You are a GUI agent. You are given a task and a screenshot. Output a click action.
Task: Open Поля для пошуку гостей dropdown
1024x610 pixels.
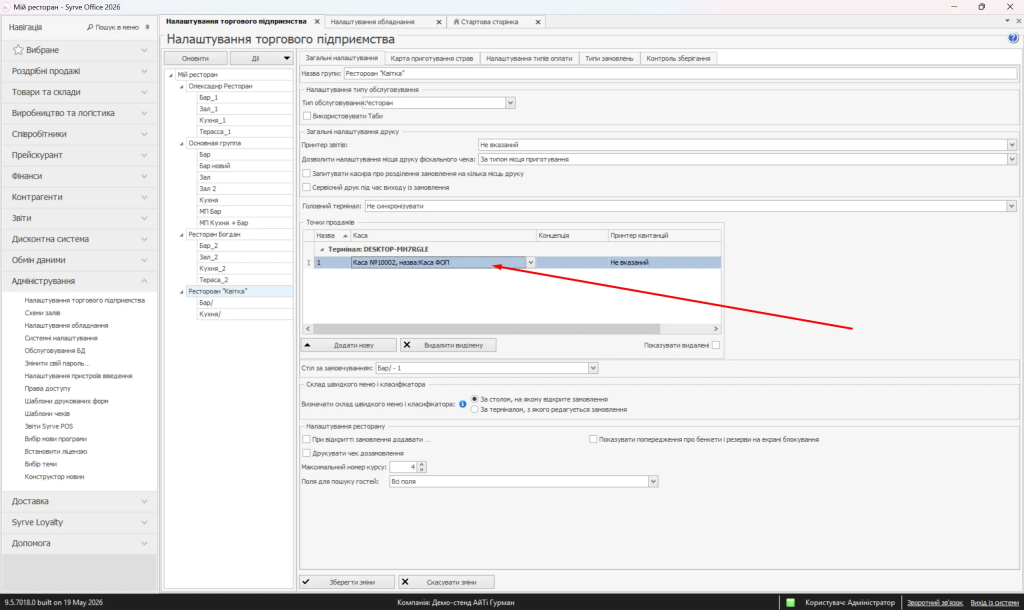[x=652, y=481]
